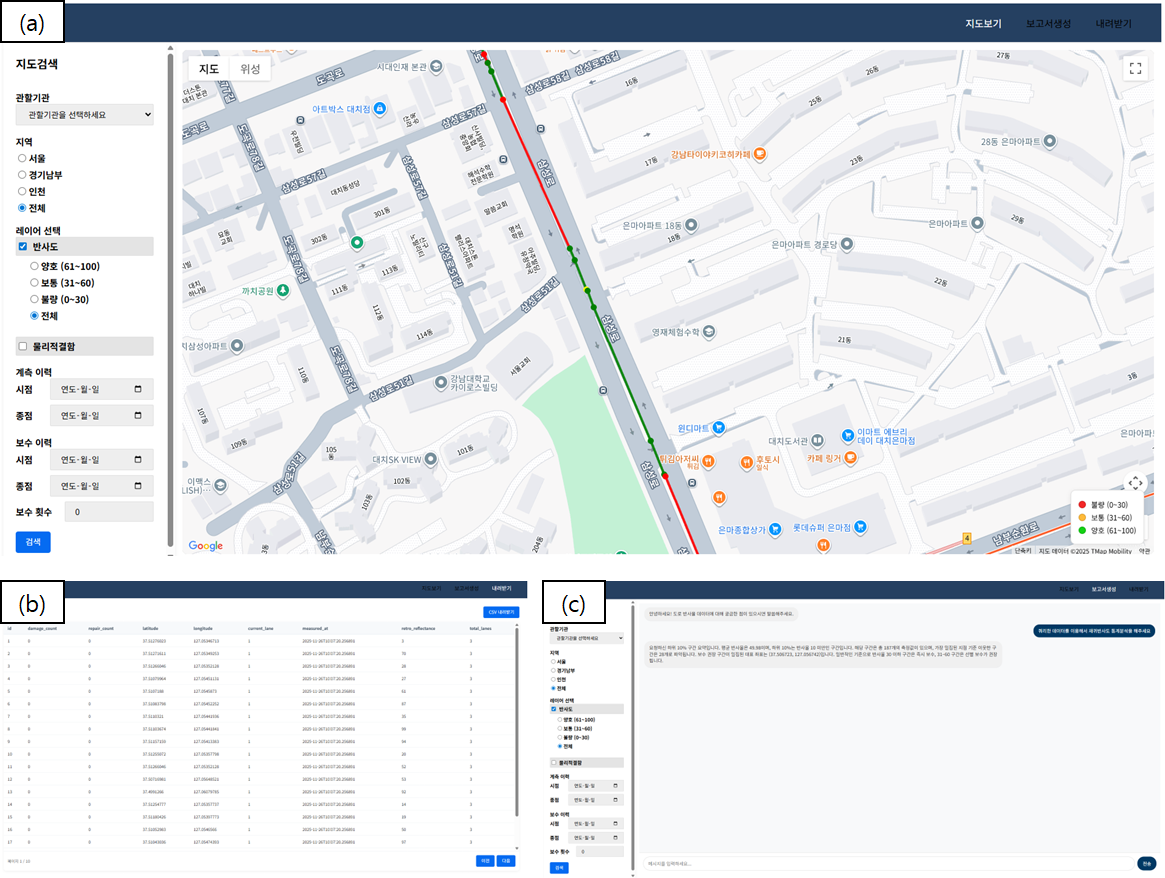The image size is (1165, 878).
Task: Open the 관할기관 dropdown in chat panel (c)
Action: [x=586, y=637]
